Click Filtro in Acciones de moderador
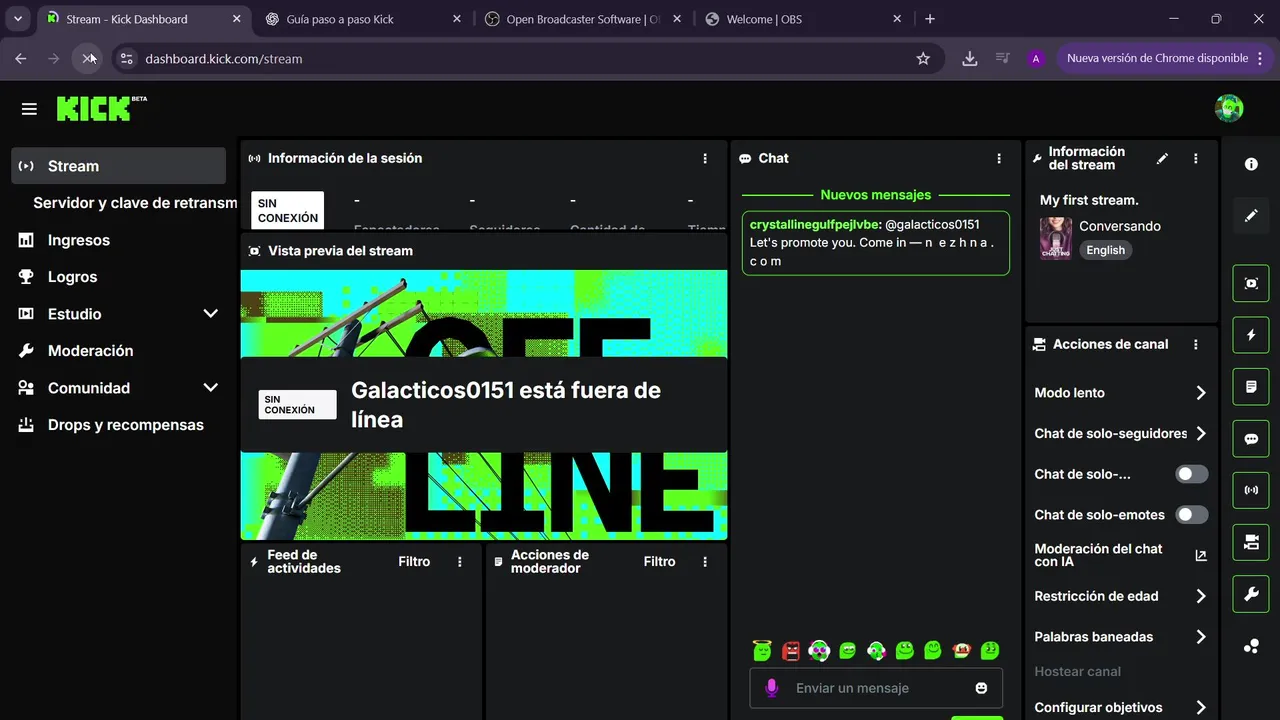This screenshot has width=1280, height=720. 659,562
